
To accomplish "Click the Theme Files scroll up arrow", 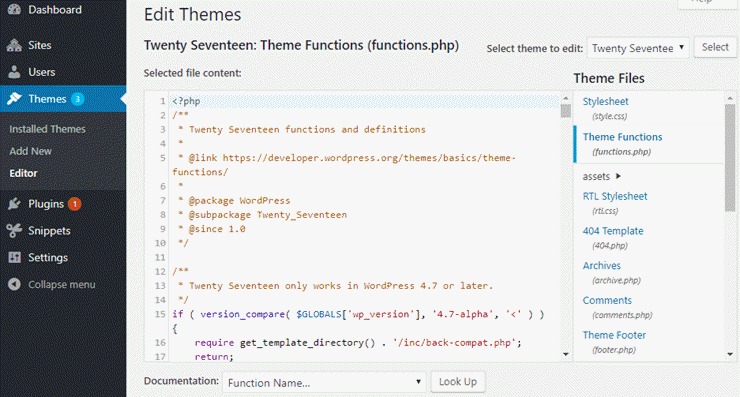I will [730, 98].
